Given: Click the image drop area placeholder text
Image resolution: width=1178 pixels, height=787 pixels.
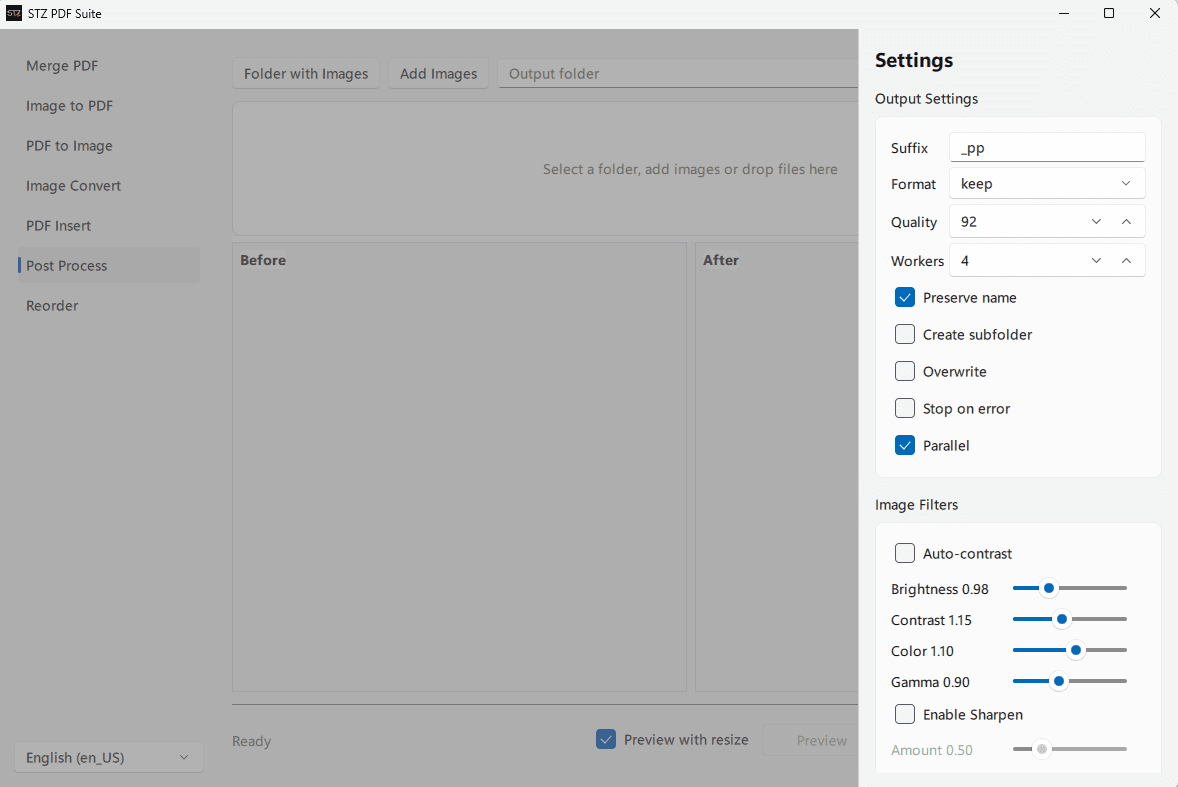Looking at the screenshot, I should (690, 169).
